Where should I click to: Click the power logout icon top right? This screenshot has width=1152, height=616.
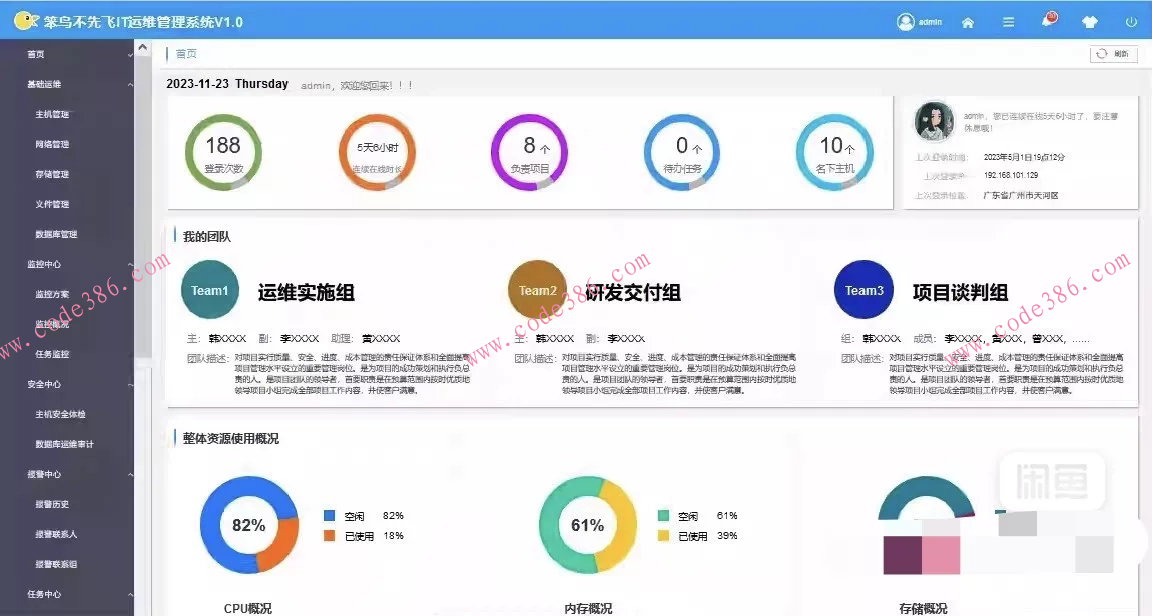(x=1130, y=20)
